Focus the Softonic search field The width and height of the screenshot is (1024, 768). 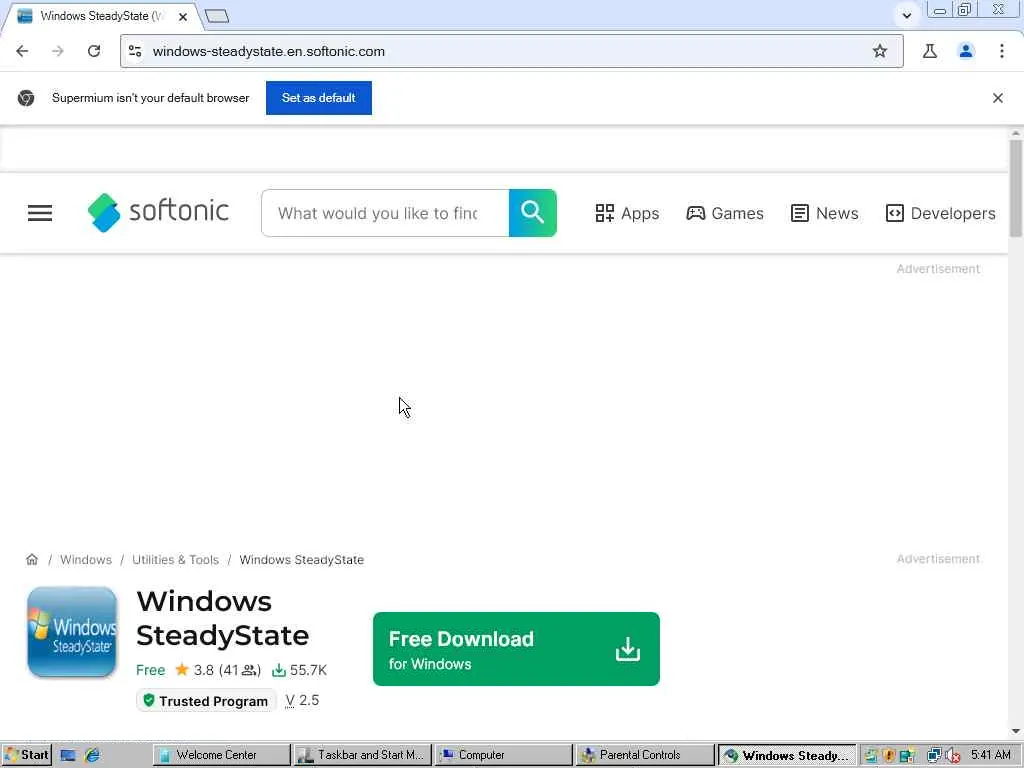click(x=385, y=213)
